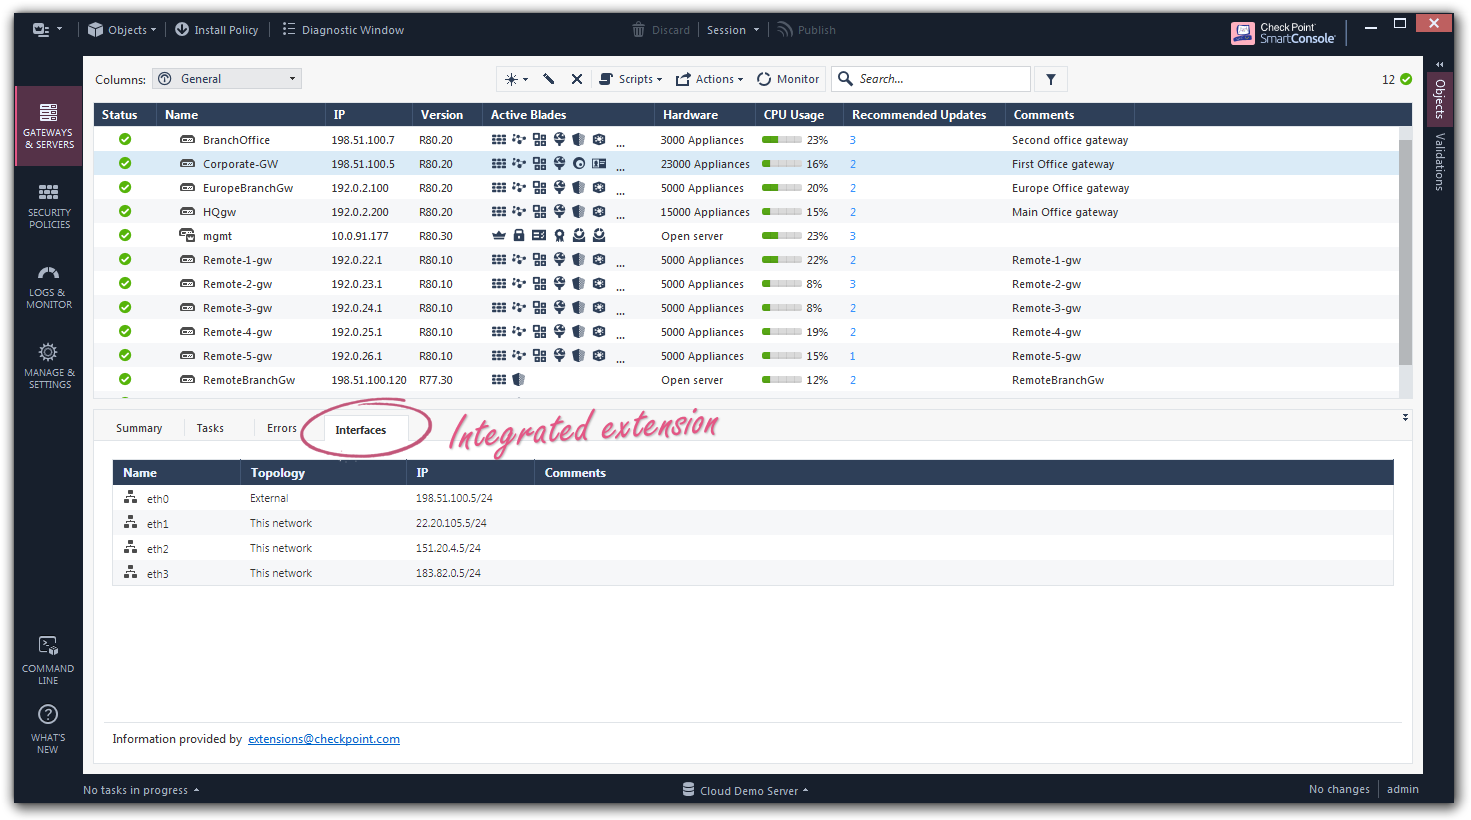Click the Publish button
This screenshot has width=1471, height=820.
pos(806,30)
